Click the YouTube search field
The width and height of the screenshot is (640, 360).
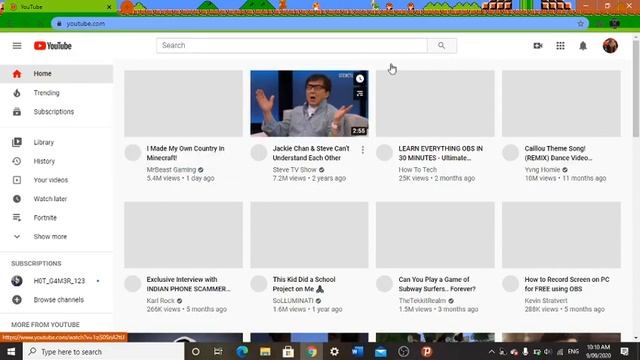(x=292, y=45)
